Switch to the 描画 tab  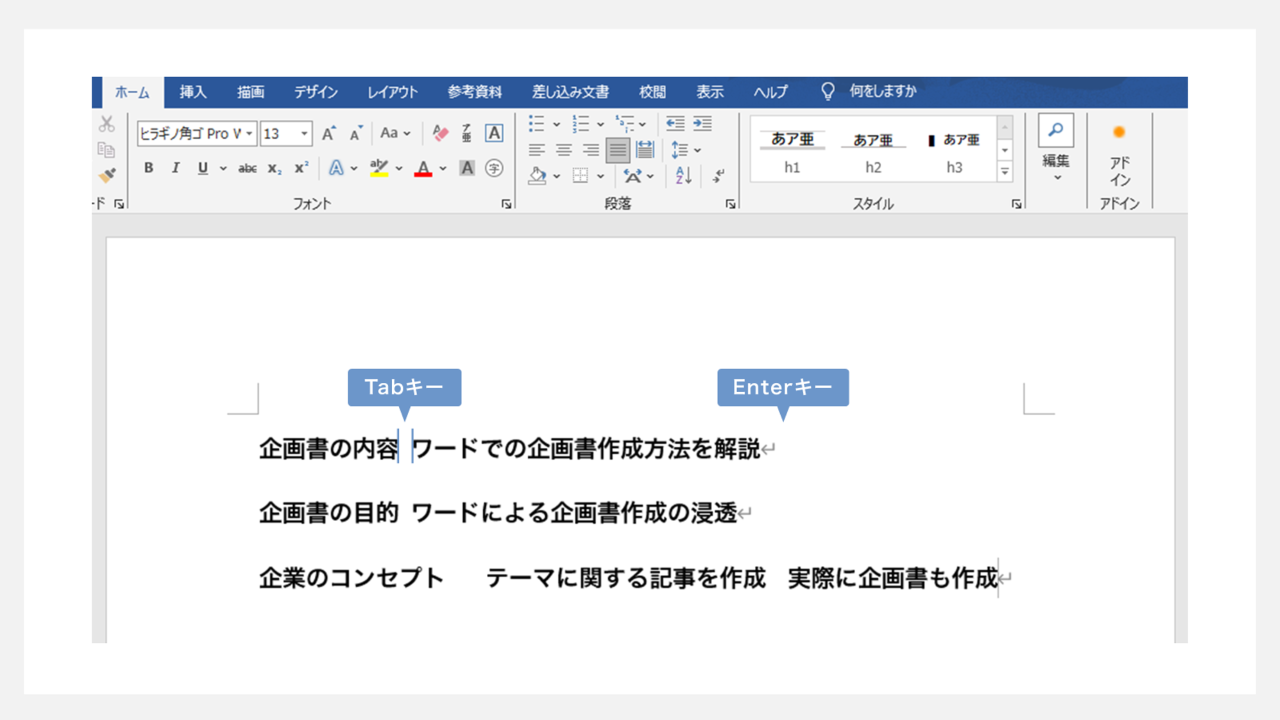pos(251,92)
